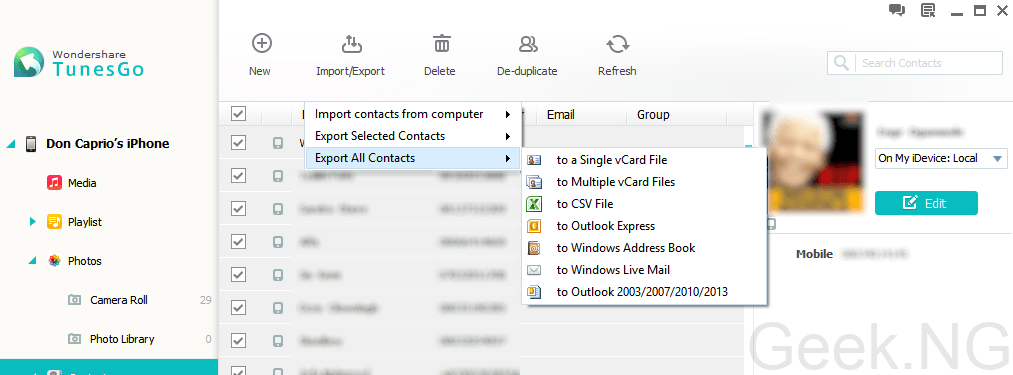Export to Windows Live Mail

(x=644, y=270)
